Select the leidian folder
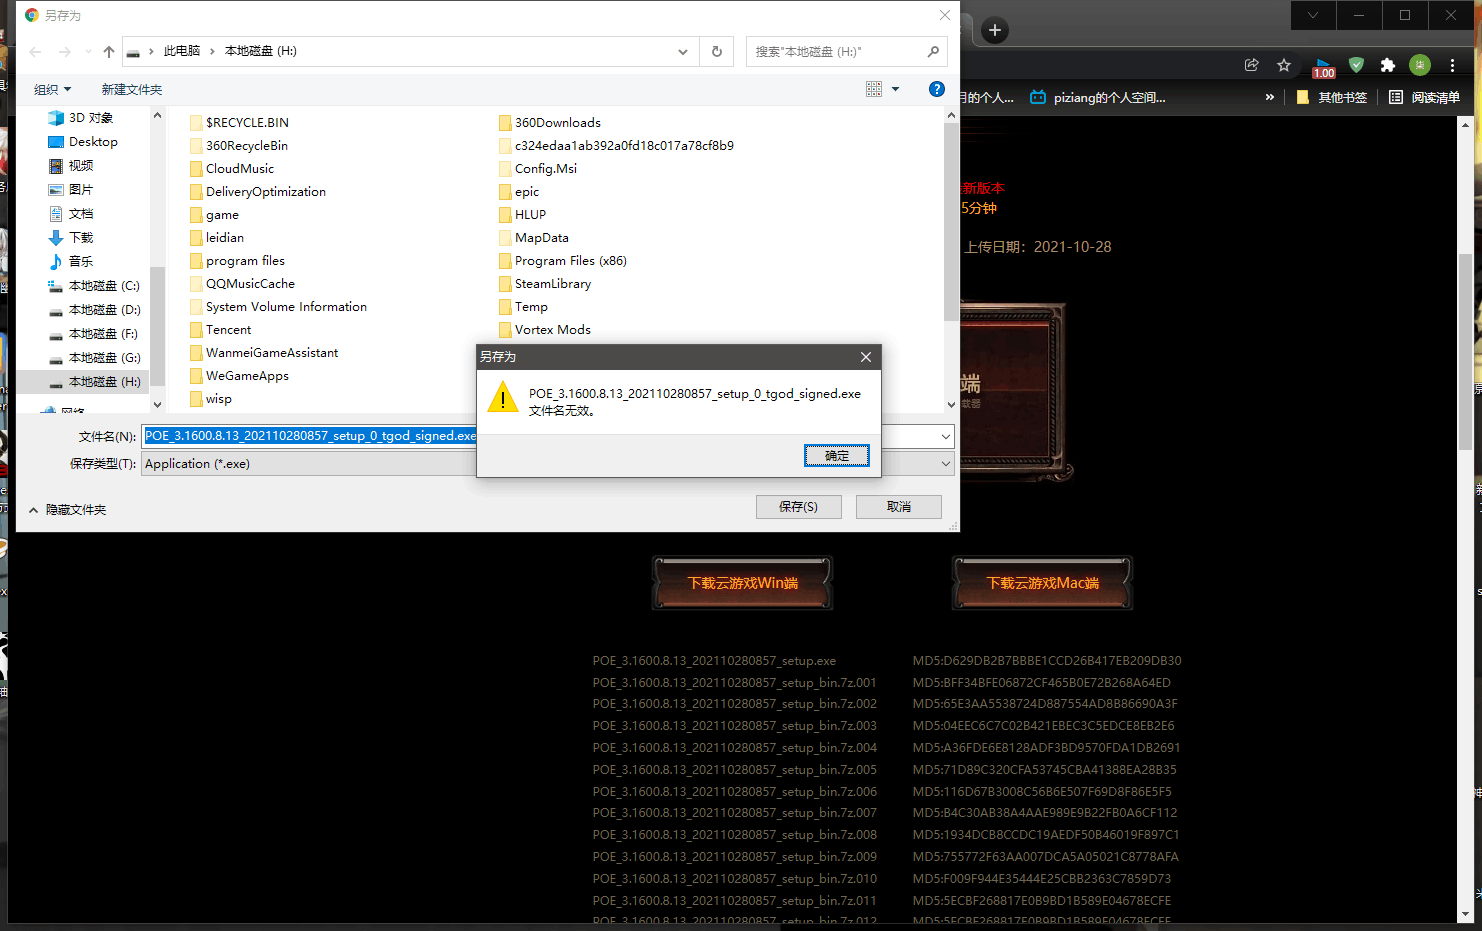Screen dimensions: 1482x931 [x=216, y=238]
